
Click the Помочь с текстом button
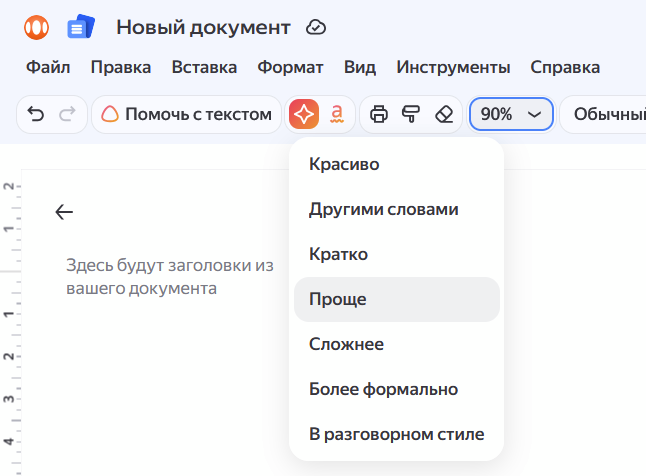point(186,114)
